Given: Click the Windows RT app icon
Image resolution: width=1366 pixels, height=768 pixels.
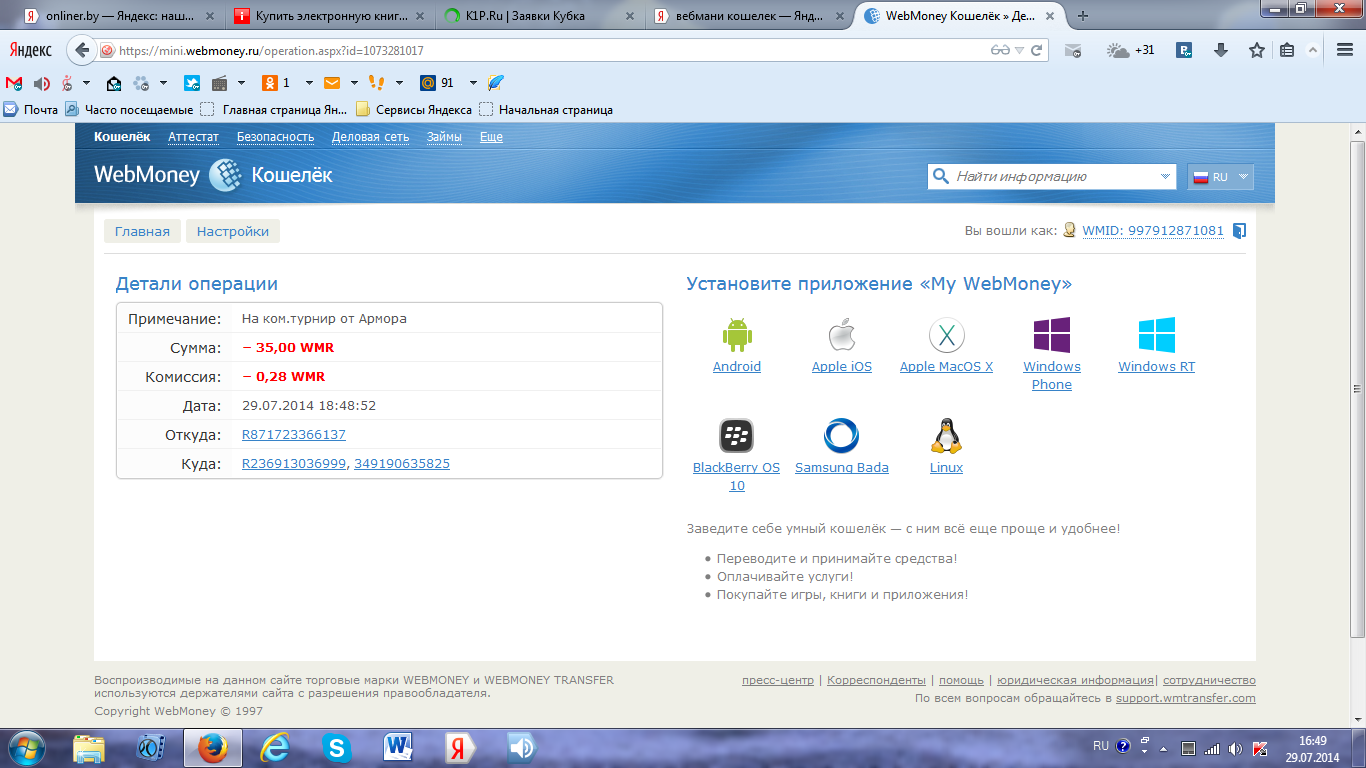Looking at the screenshot, I should (x=1156, y=335).
